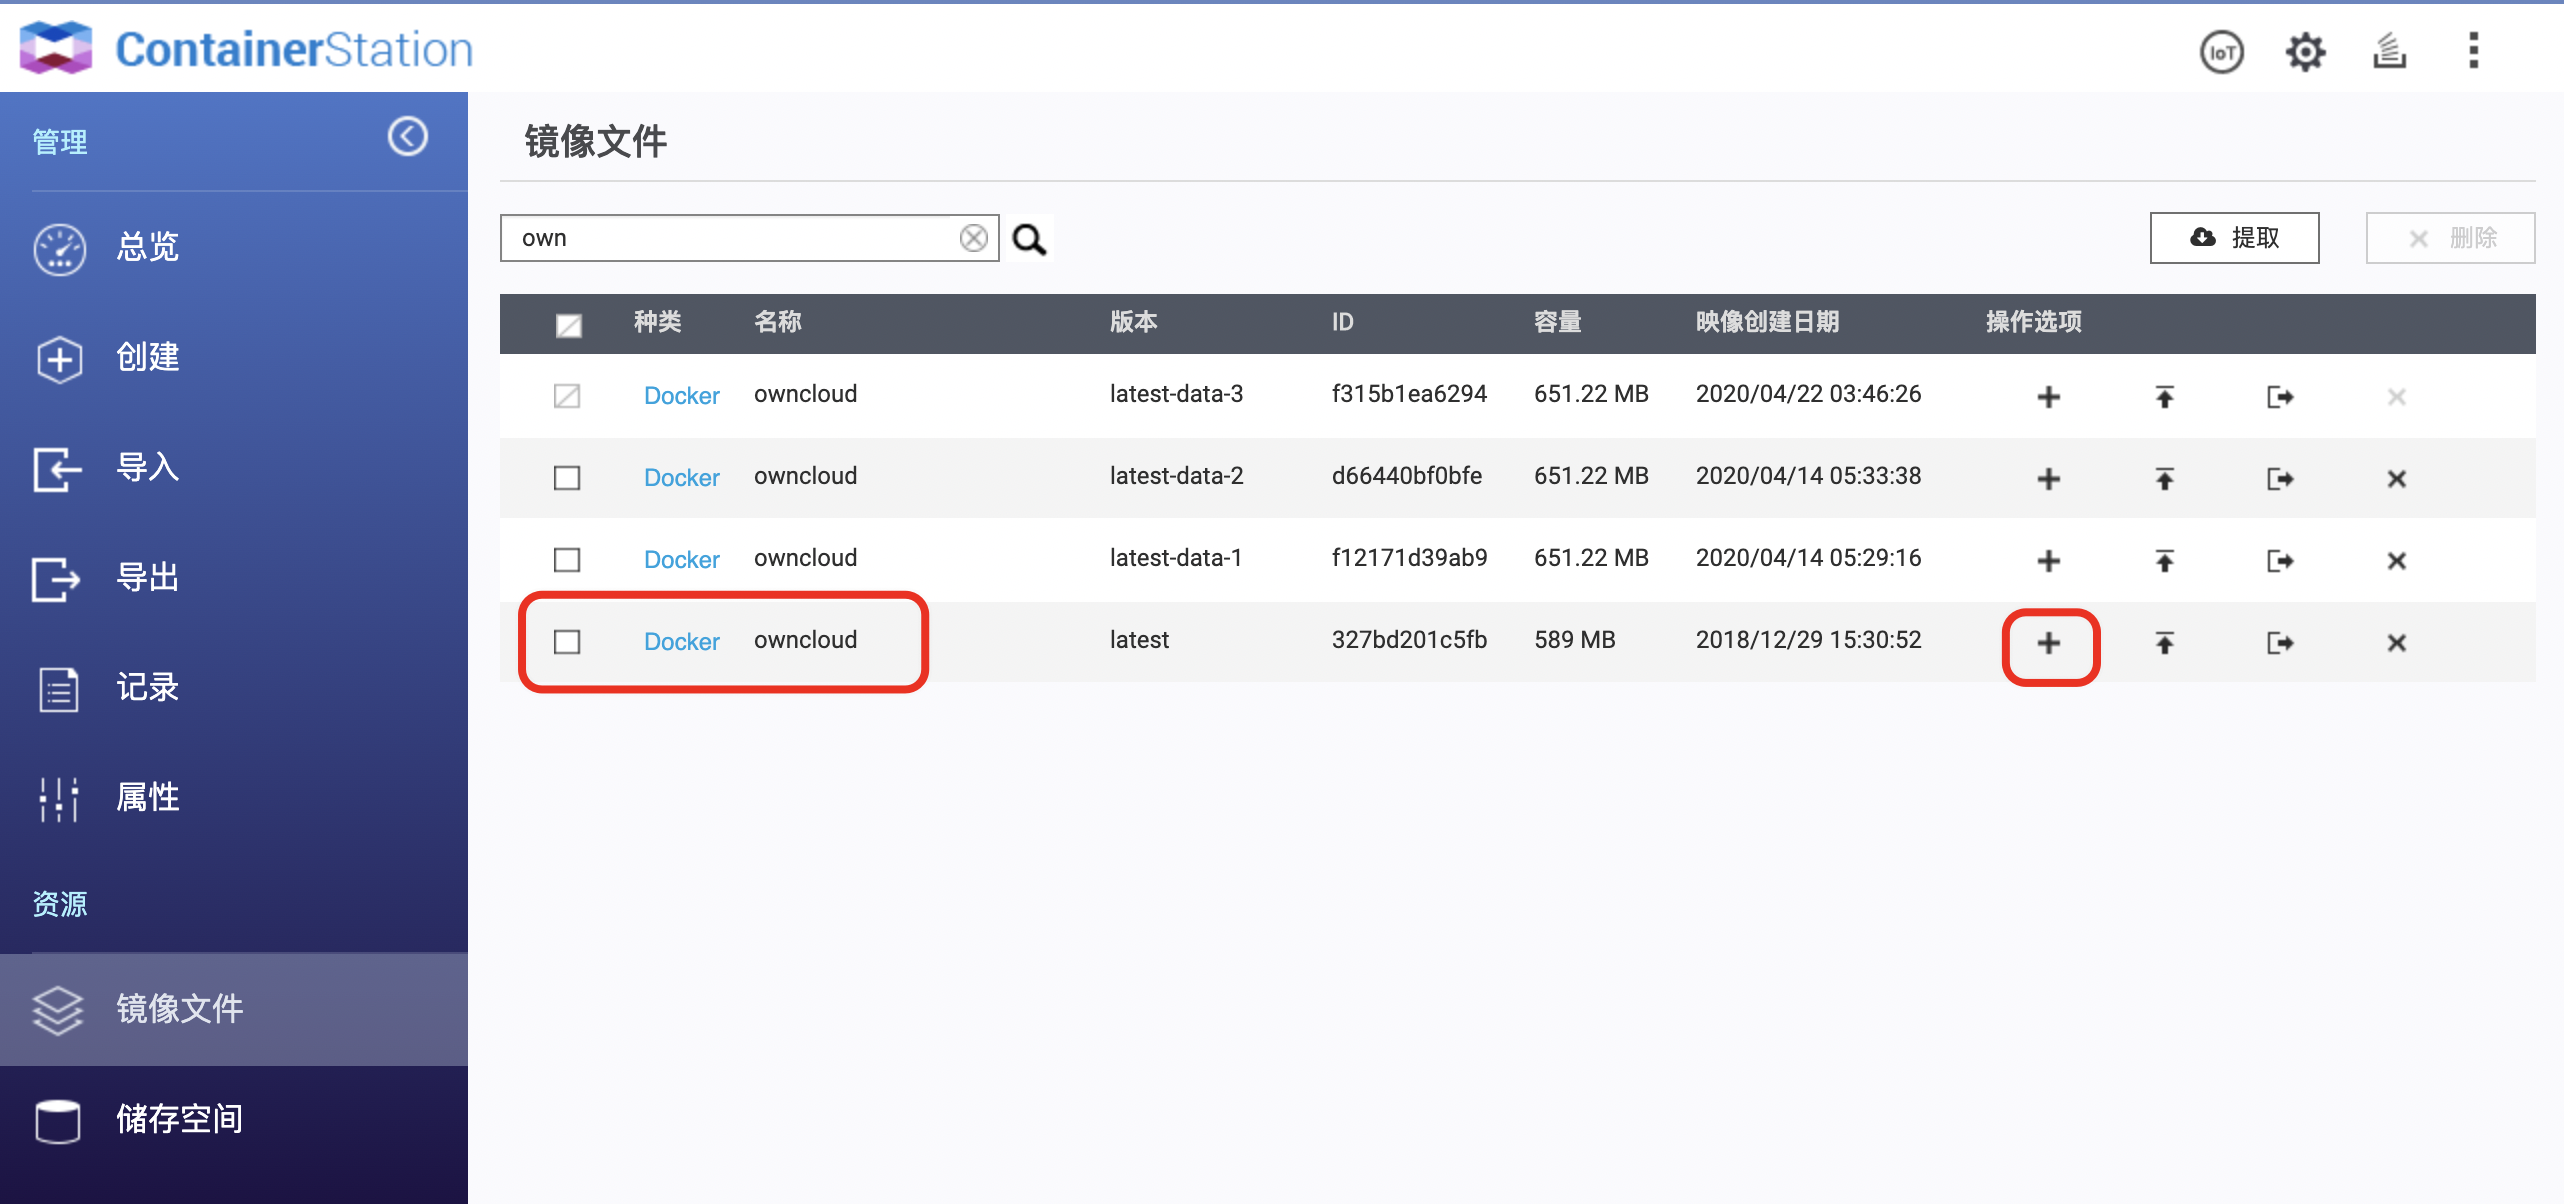Toggle the select-all header checkbox
The height and width of the screenshot is (1204, 2564).
[568, 324]
